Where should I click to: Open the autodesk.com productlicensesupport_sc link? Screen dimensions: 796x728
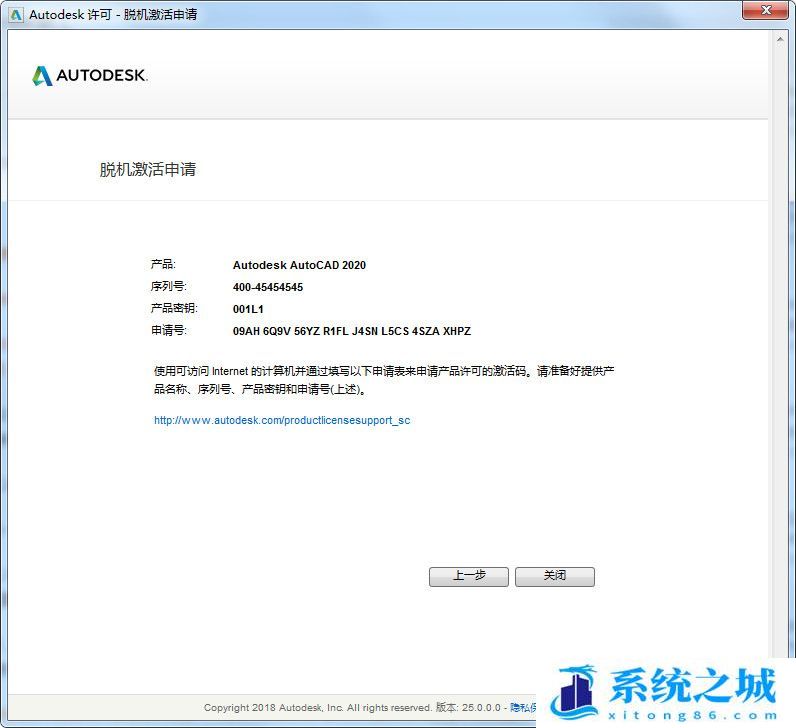[x=282, y=420]
